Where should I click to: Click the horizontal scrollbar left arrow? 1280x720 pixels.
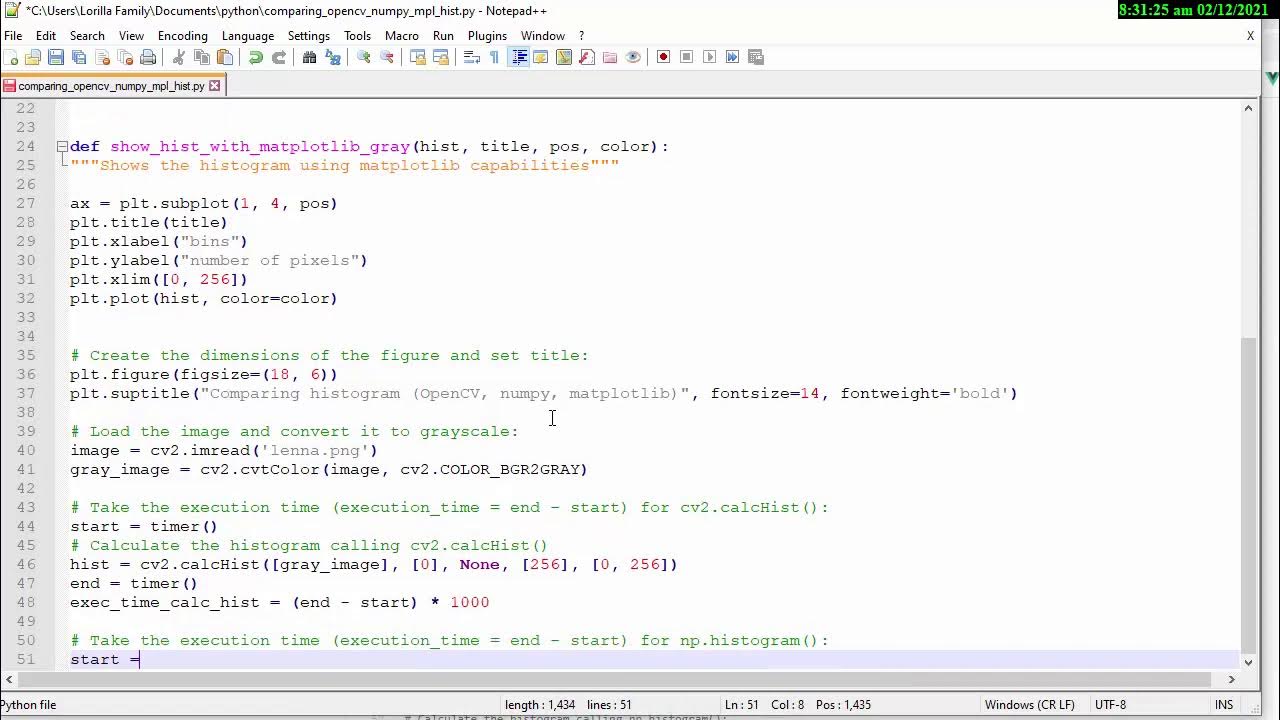pyautogui.click(x=7, y=679)
